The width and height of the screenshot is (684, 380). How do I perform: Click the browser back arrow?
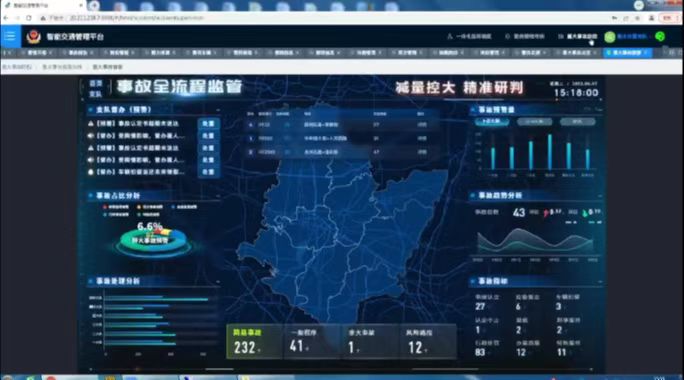(6, 18)
